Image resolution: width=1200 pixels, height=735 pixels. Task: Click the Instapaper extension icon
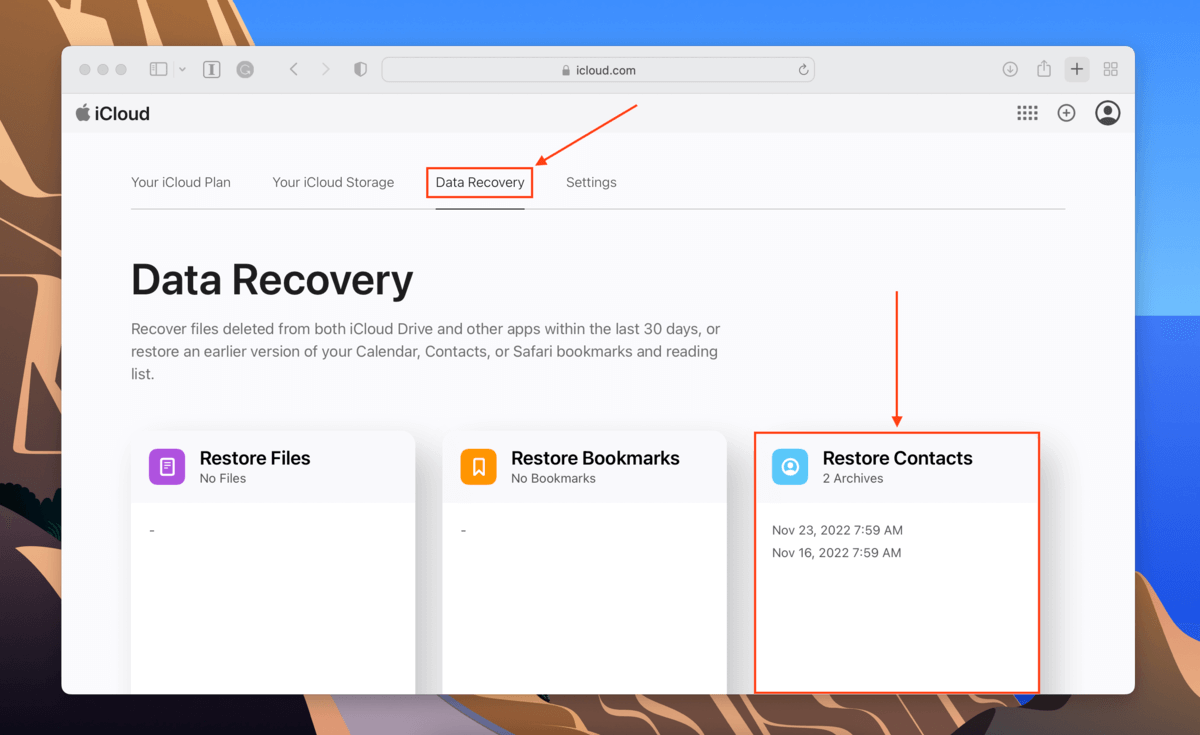coord(211,69)
